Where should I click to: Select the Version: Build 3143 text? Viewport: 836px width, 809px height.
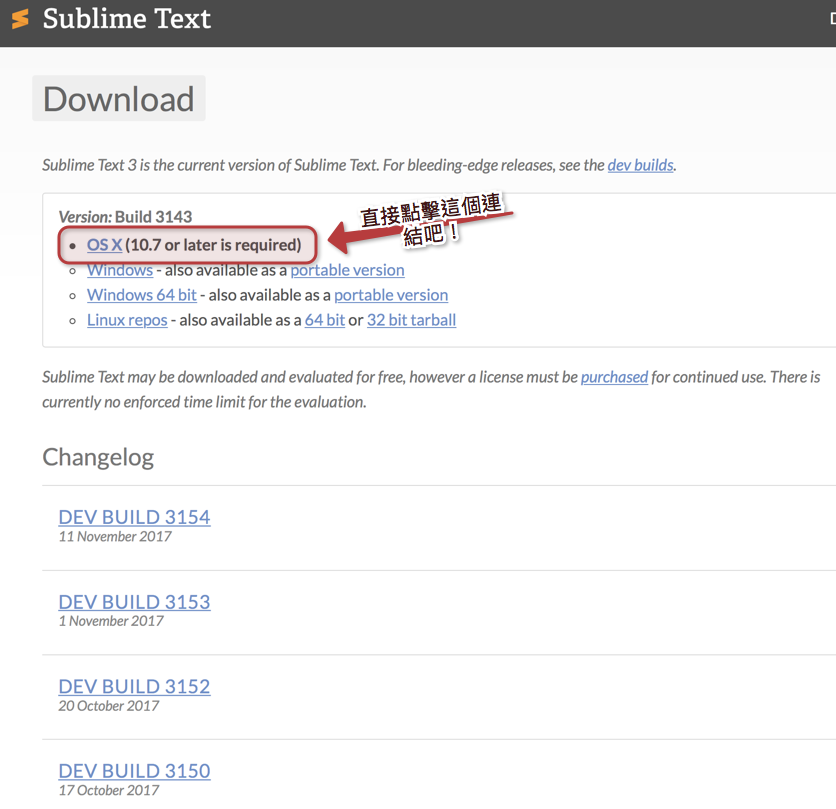point(125,217)
